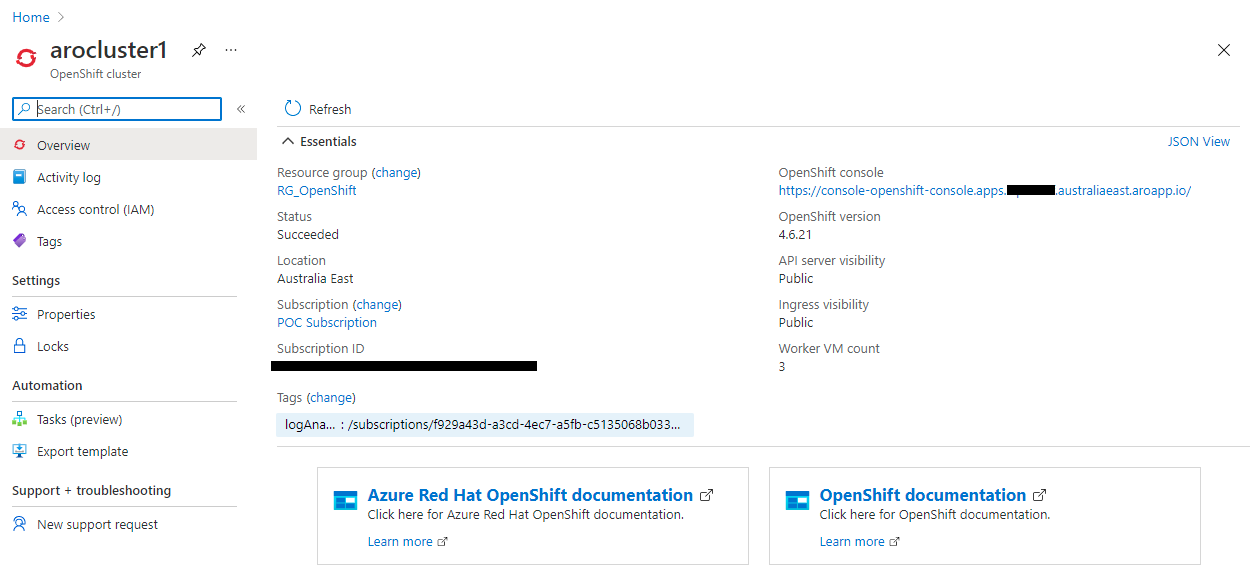Open Azure Red Hat OpenShift documentation Learn more
This screenshot has width=1250, height=576.
[x=399, y=541]
